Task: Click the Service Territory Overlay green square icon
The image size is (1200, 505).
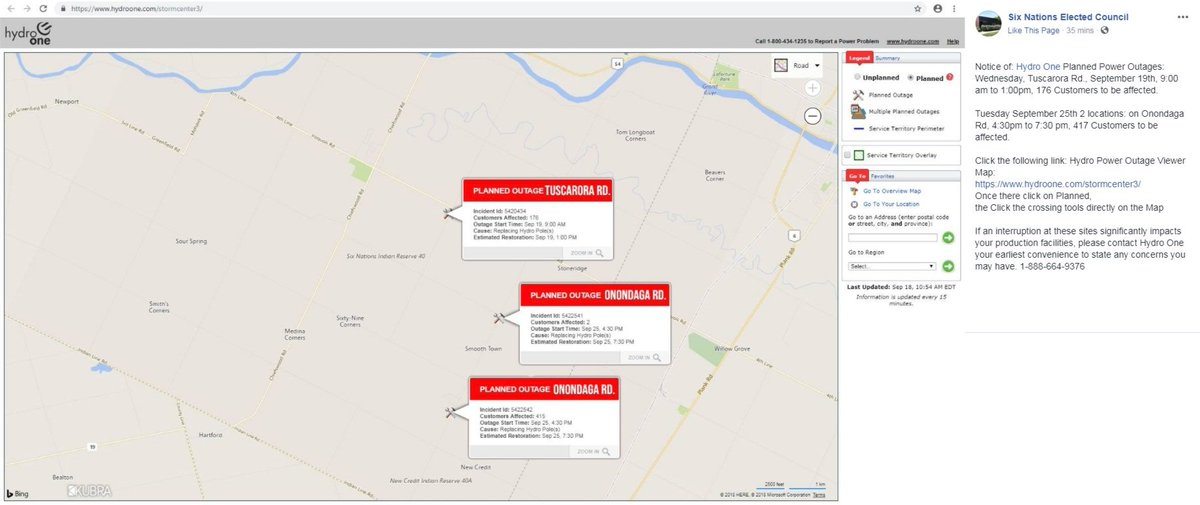Action: point(859,155)
